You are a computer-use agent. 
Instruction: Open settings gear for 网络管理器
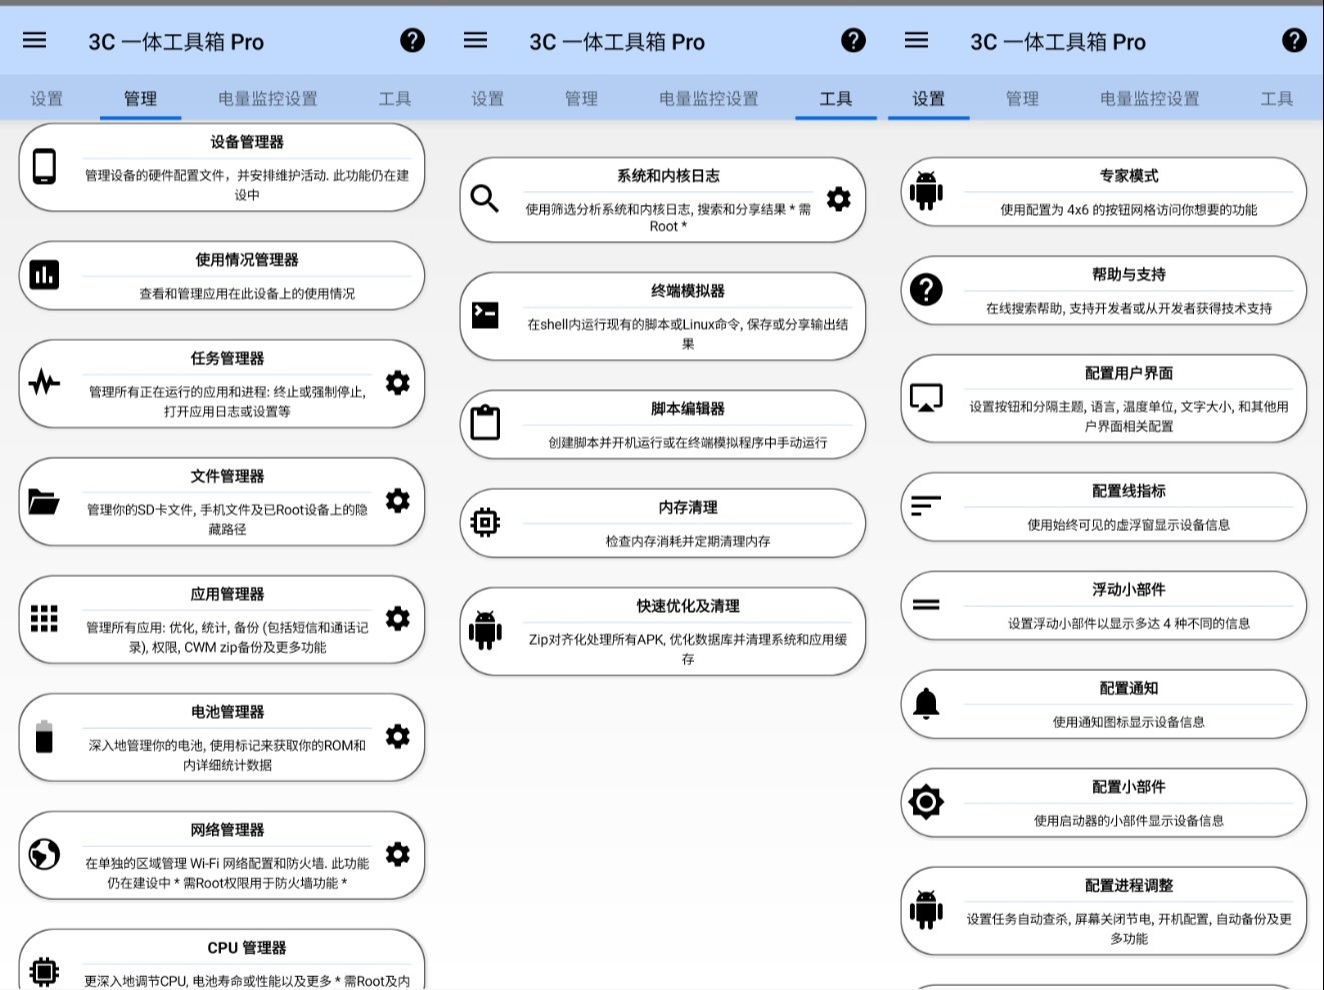[398, 854]
